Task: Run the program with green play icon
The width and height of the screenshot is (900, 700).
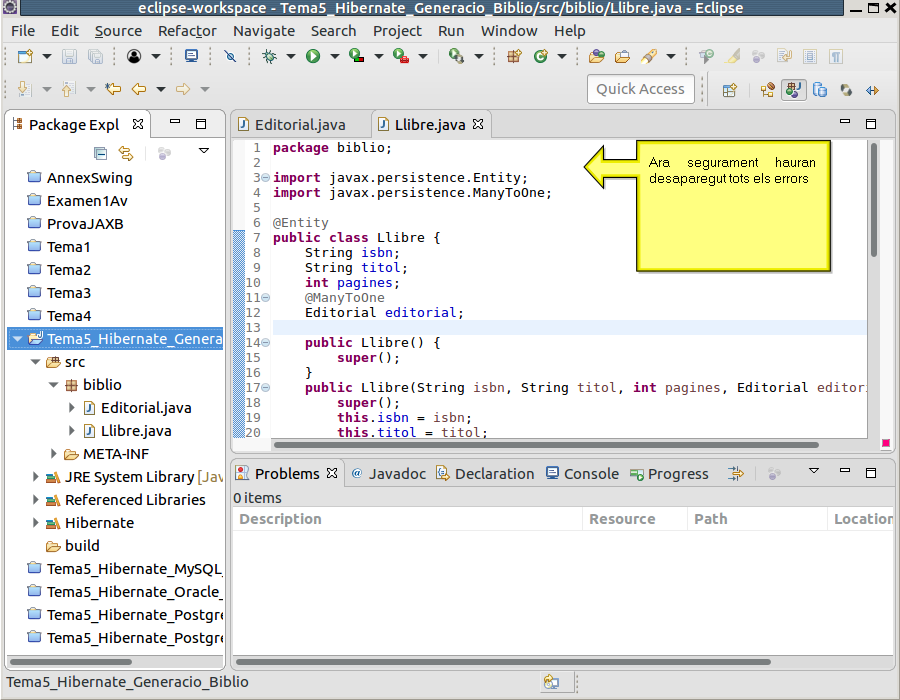Action: tap(313, 56)
